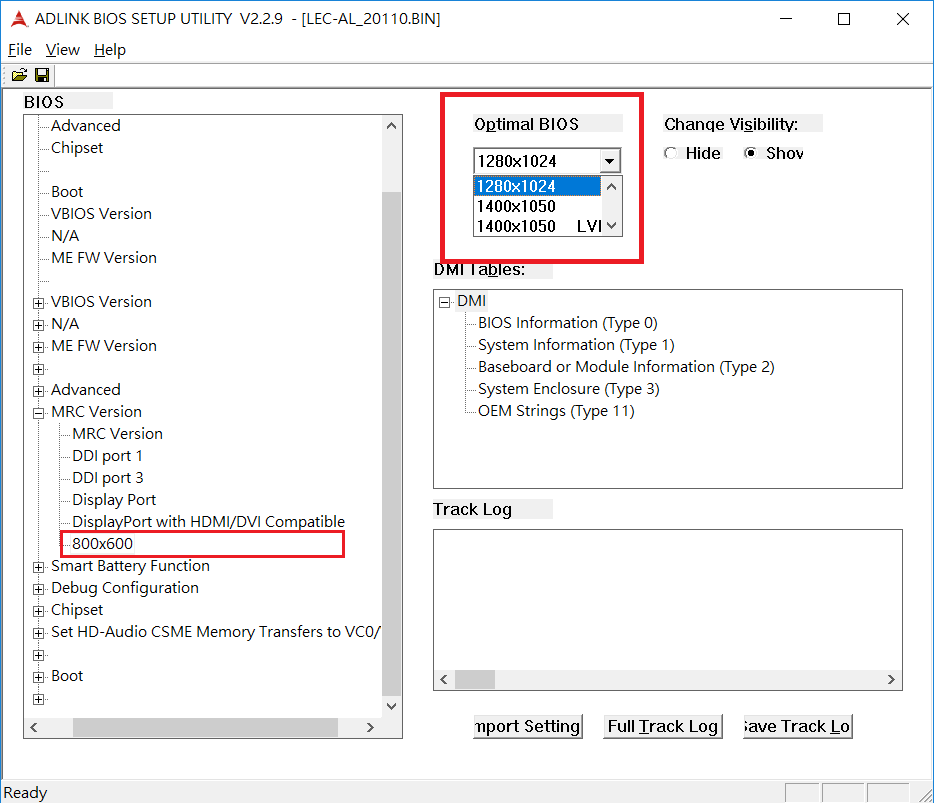
Task: Expand the Chipset node with plus sign
Action: click(39, 612)
